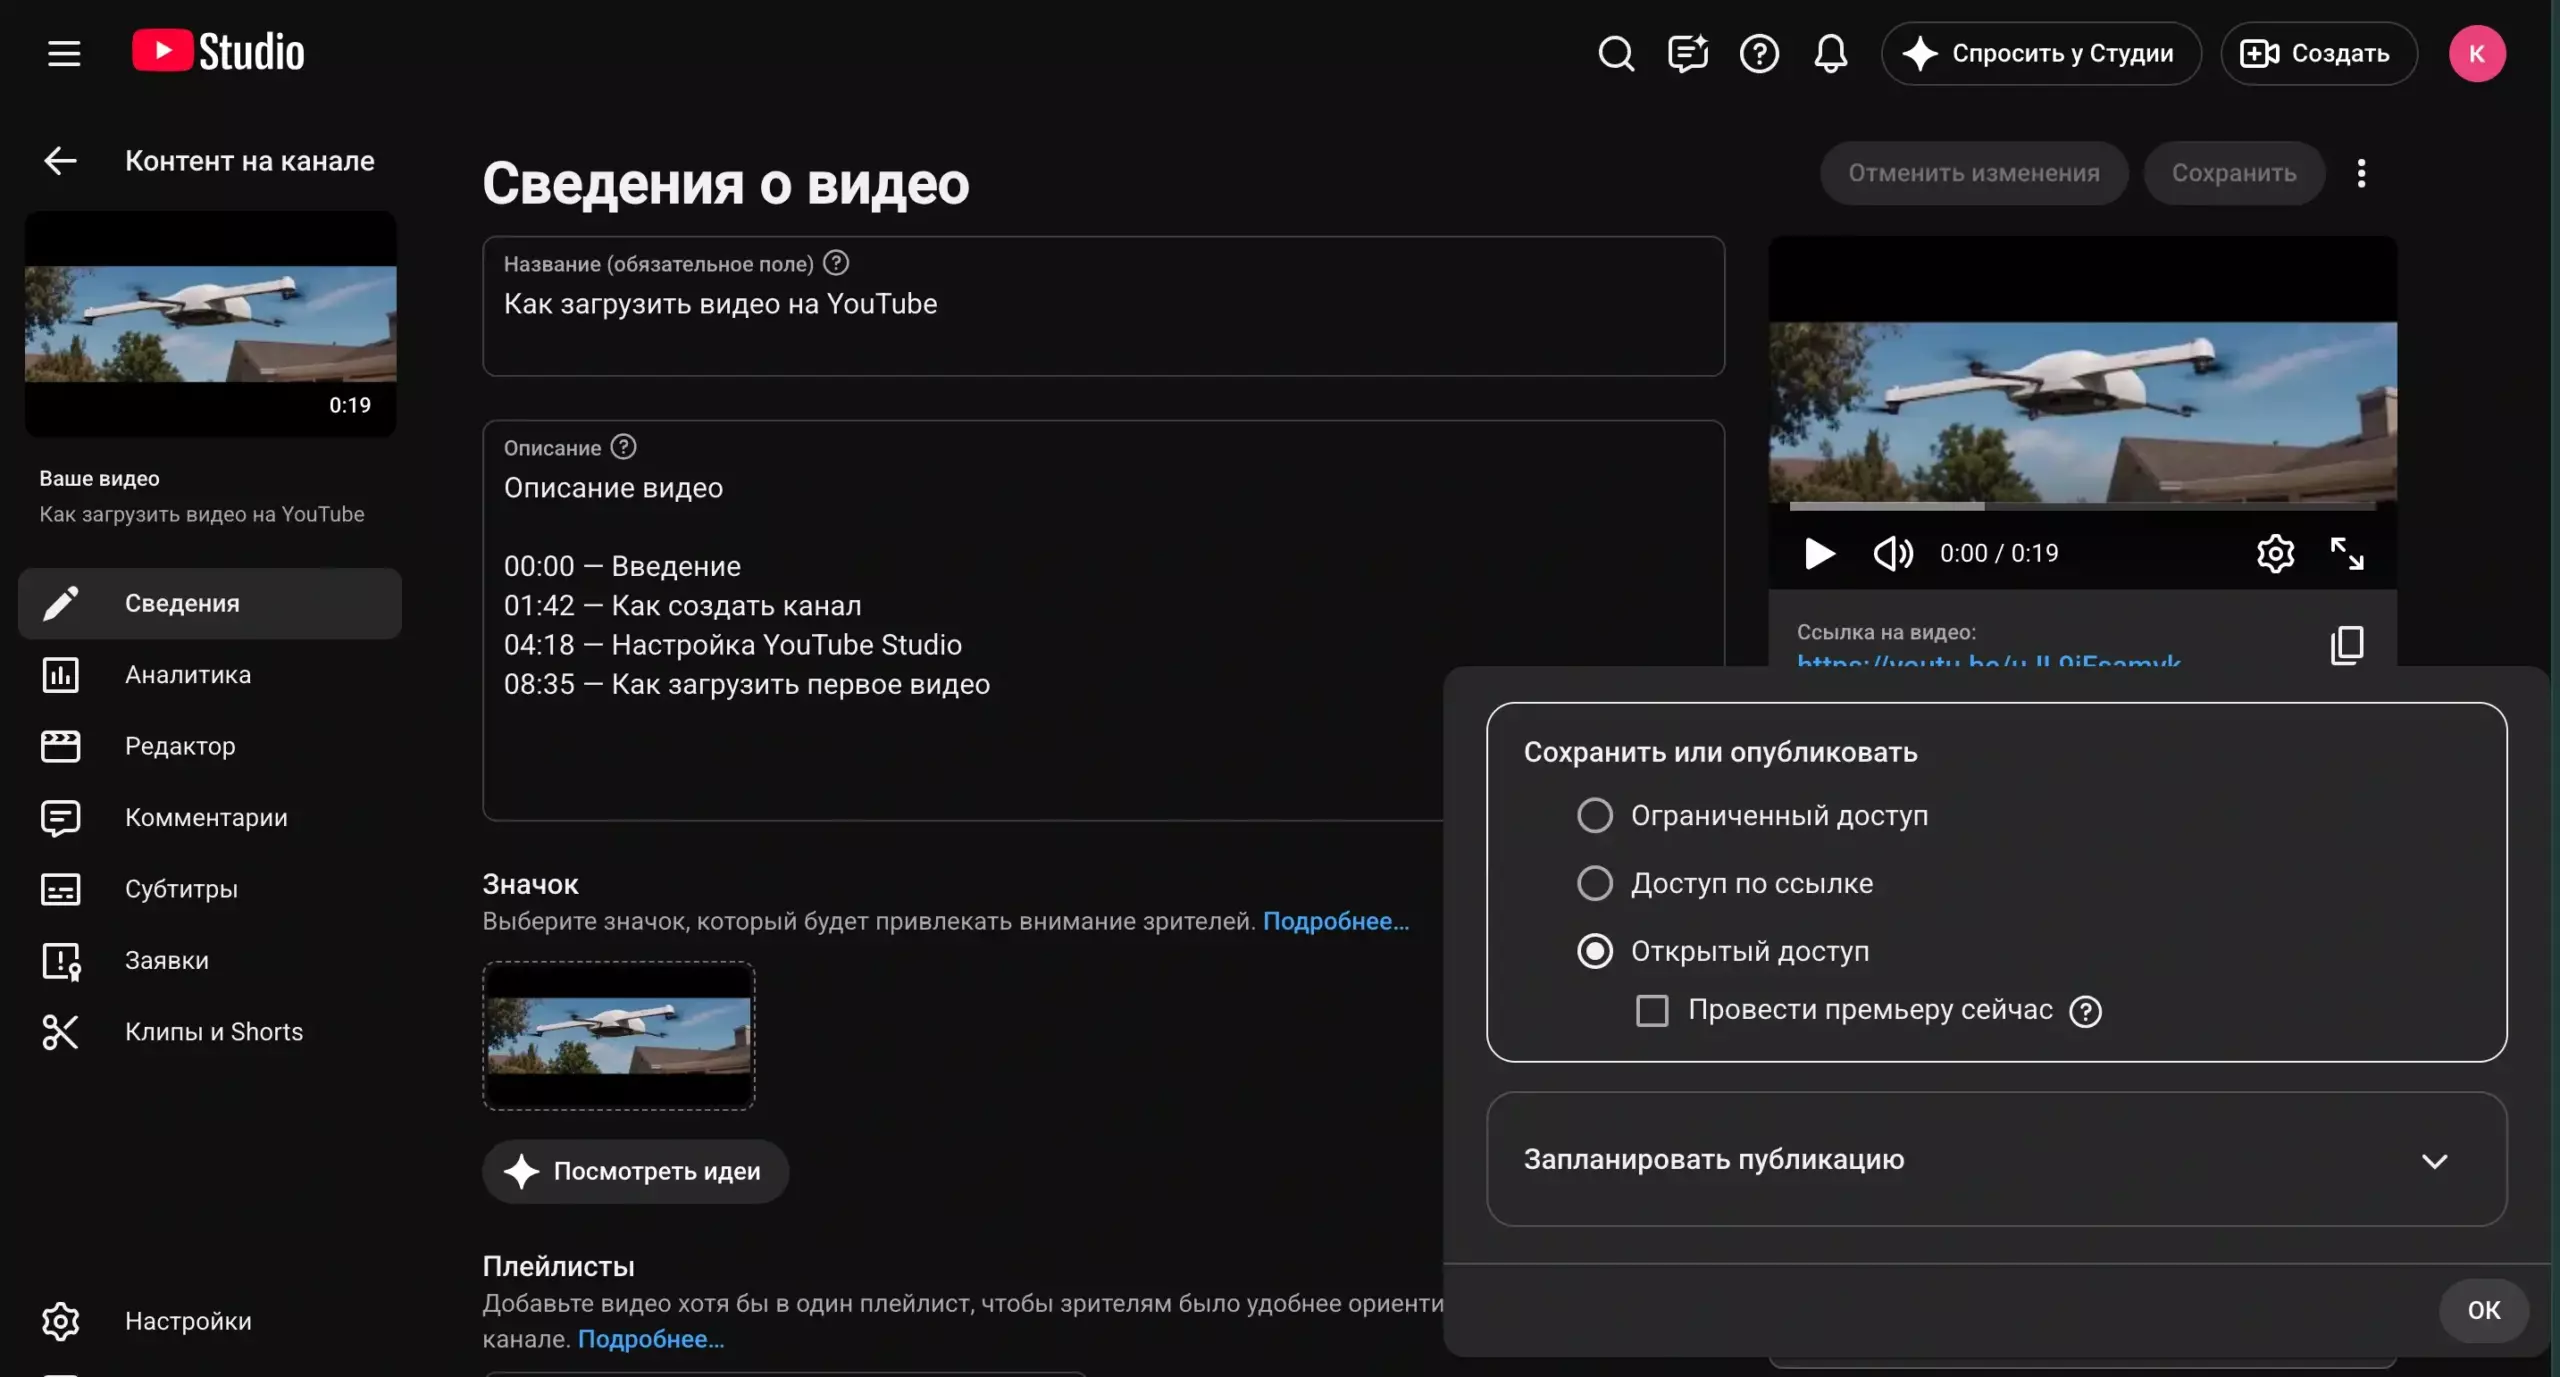Click help icon beside Провести премьеру сейчас
The width and height of the screenshot is (2560, 1377).
click(x=2085, y=1011)
